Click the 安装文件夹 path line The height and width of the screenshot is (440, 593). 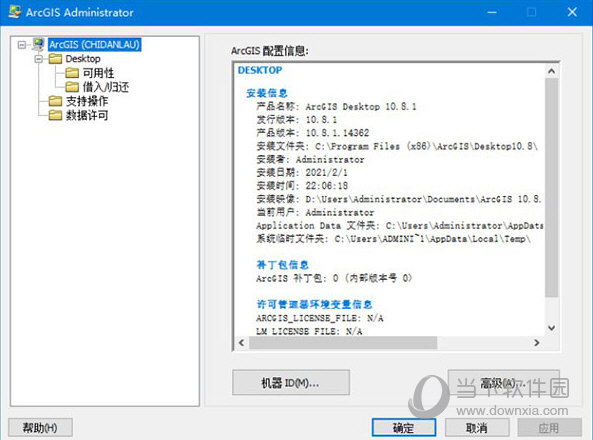tap(397, 146)
